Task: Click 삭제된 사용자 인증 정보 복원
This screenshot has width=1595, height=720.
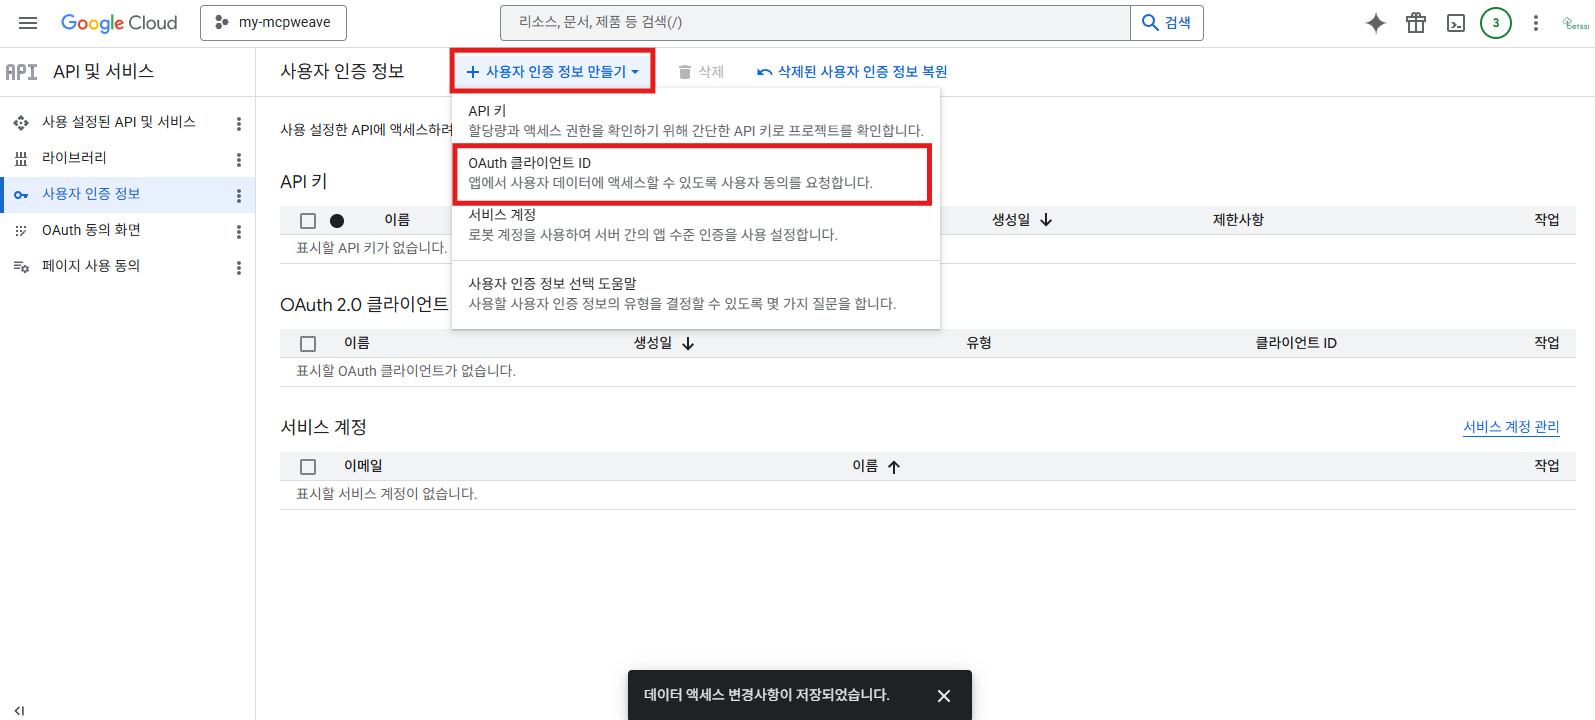Action: pos(852,72)
